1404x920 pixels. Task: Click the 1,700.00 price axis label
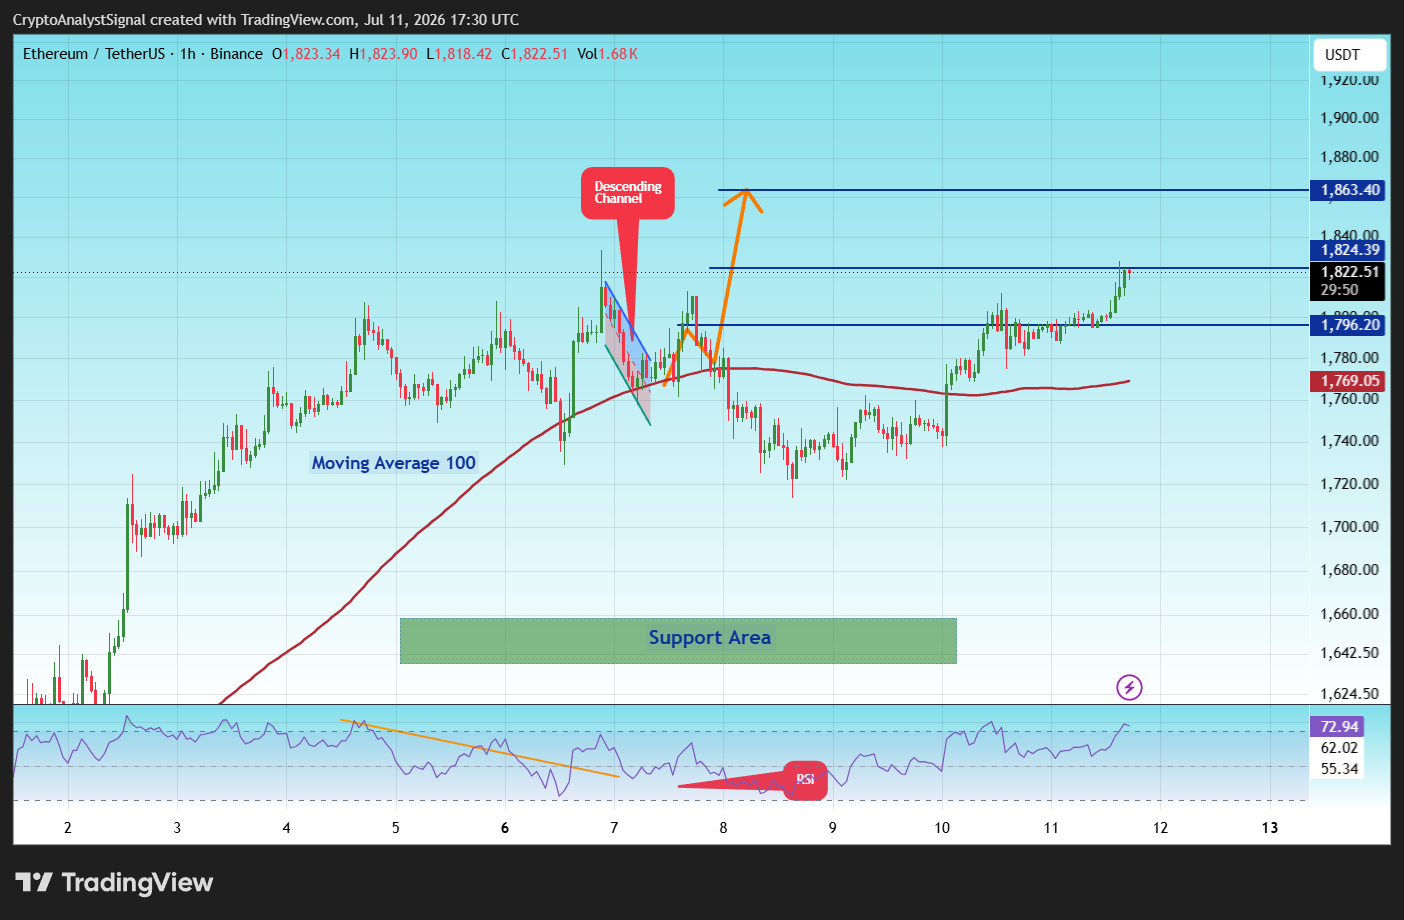[1349, 527]
